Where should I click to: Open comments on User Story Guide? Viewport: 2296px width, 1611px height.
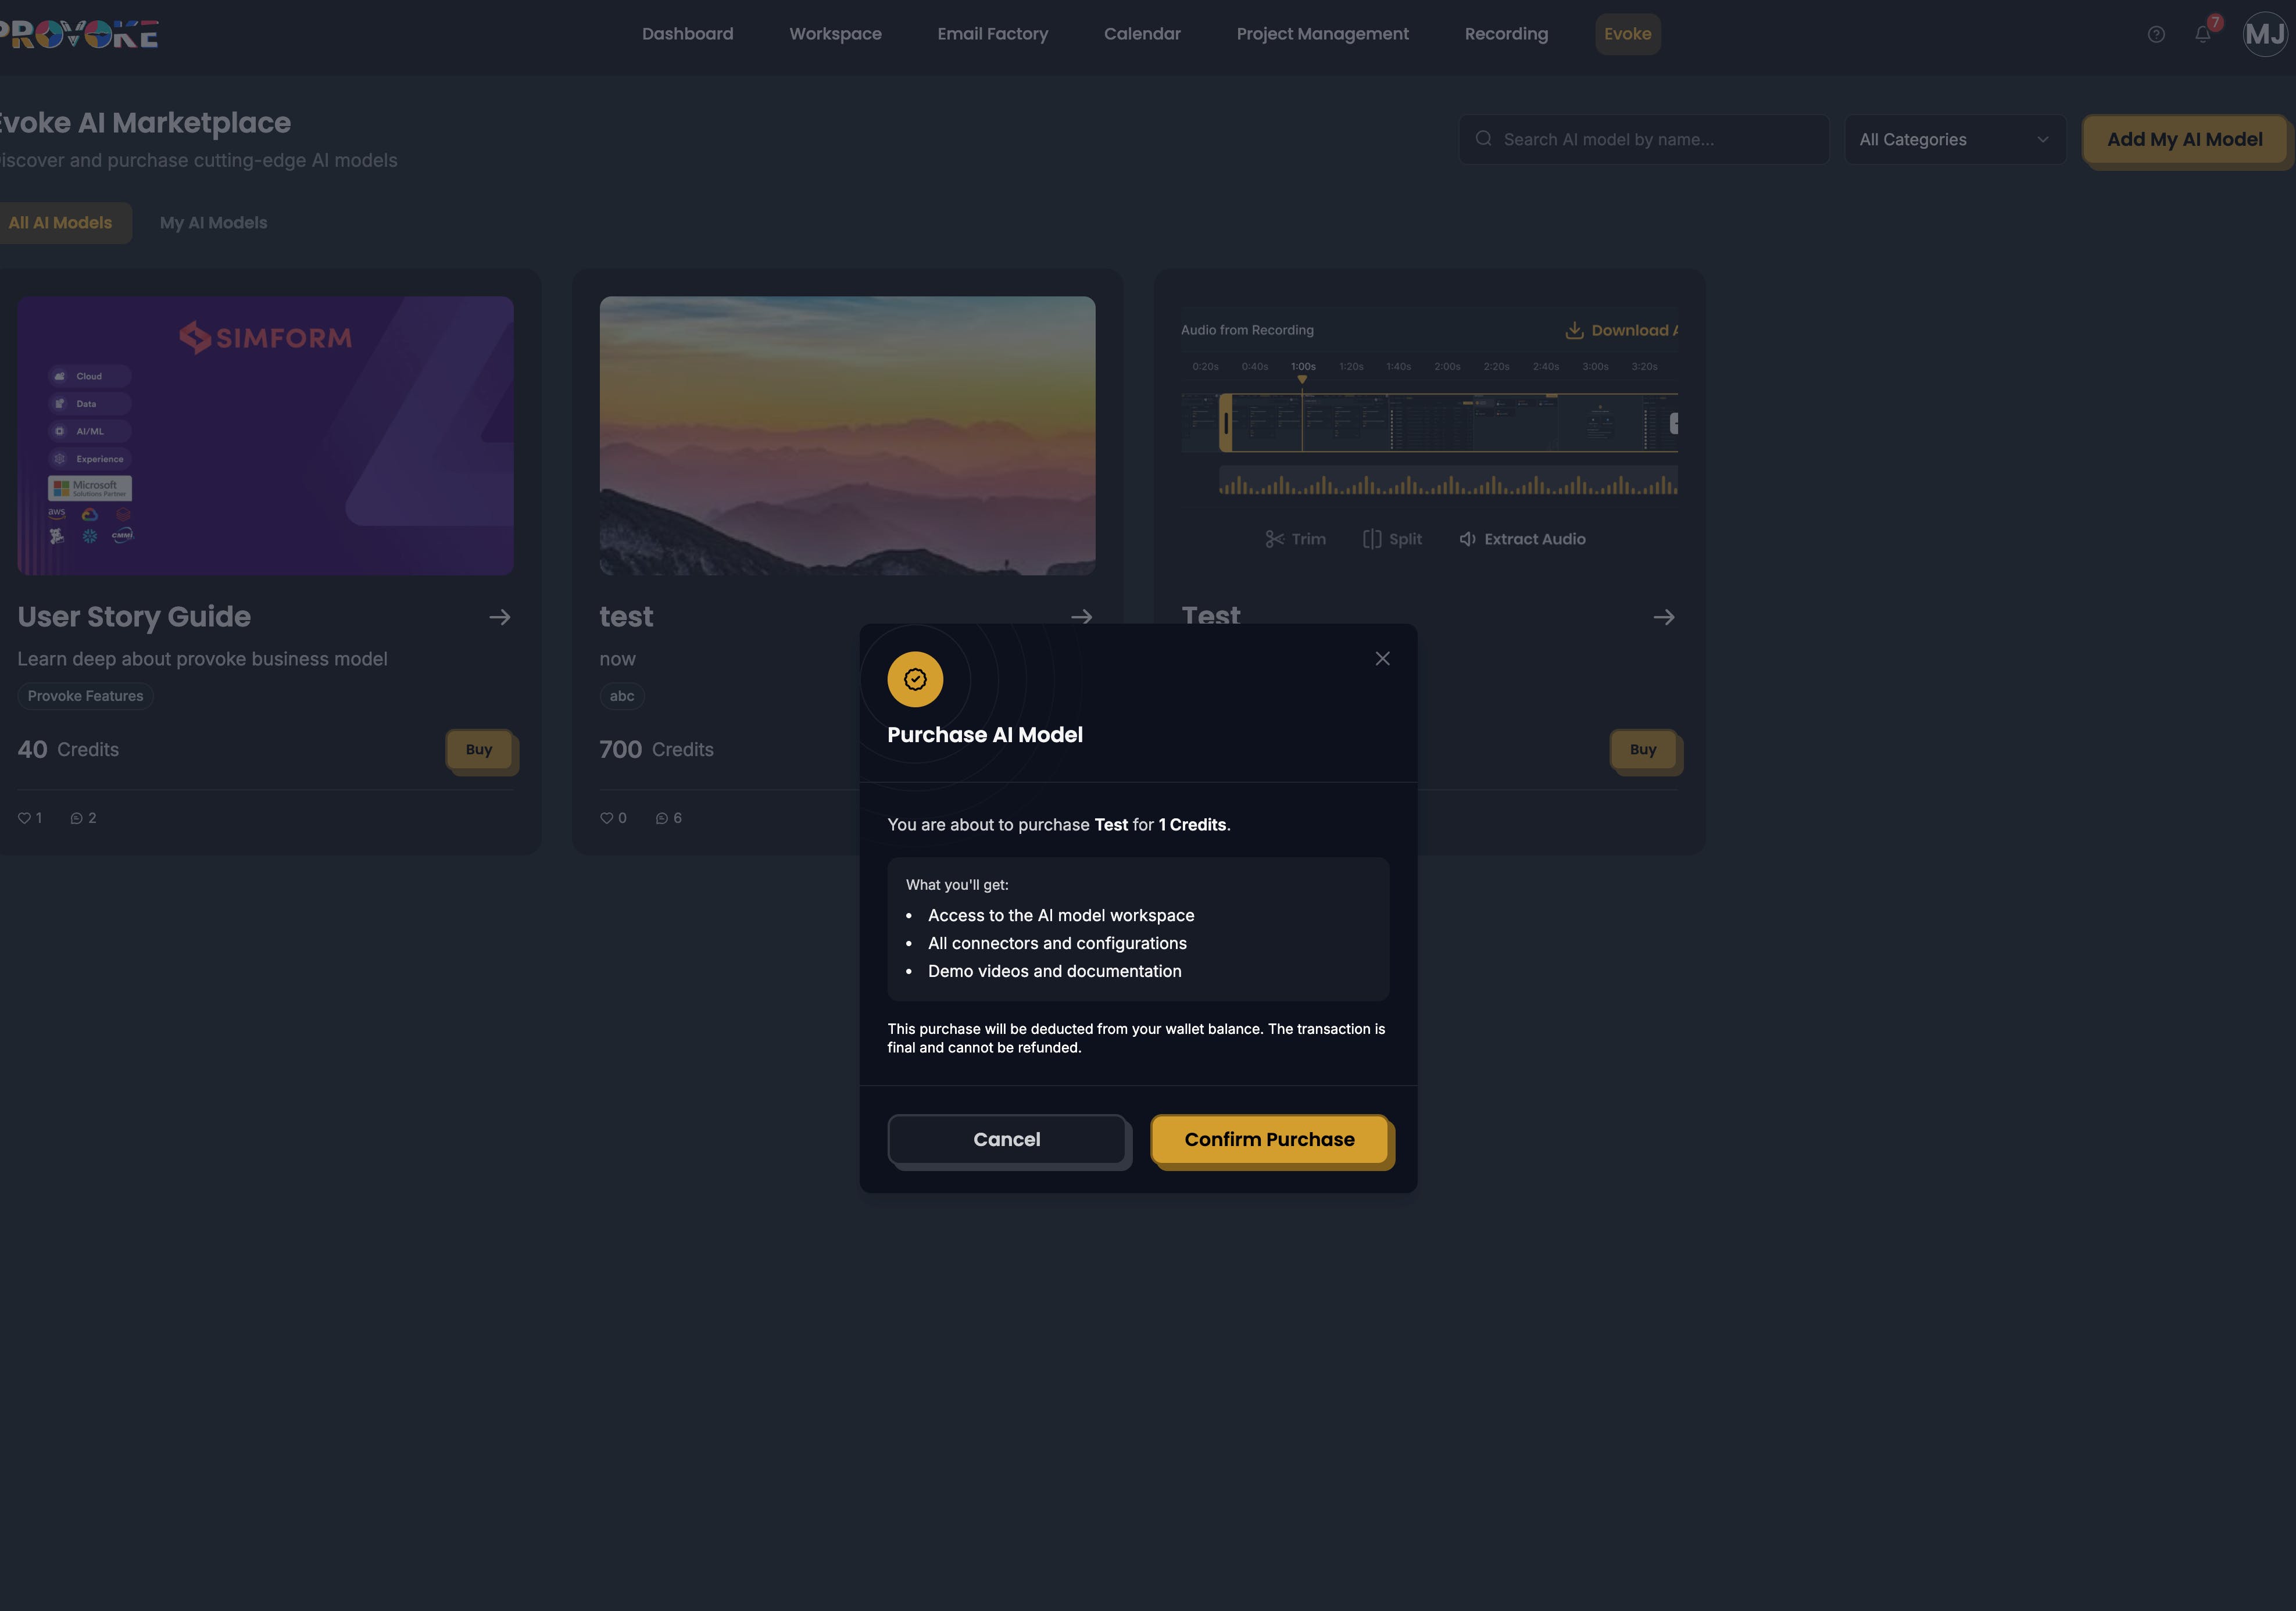pyautogui.click(x=76, y=818)
